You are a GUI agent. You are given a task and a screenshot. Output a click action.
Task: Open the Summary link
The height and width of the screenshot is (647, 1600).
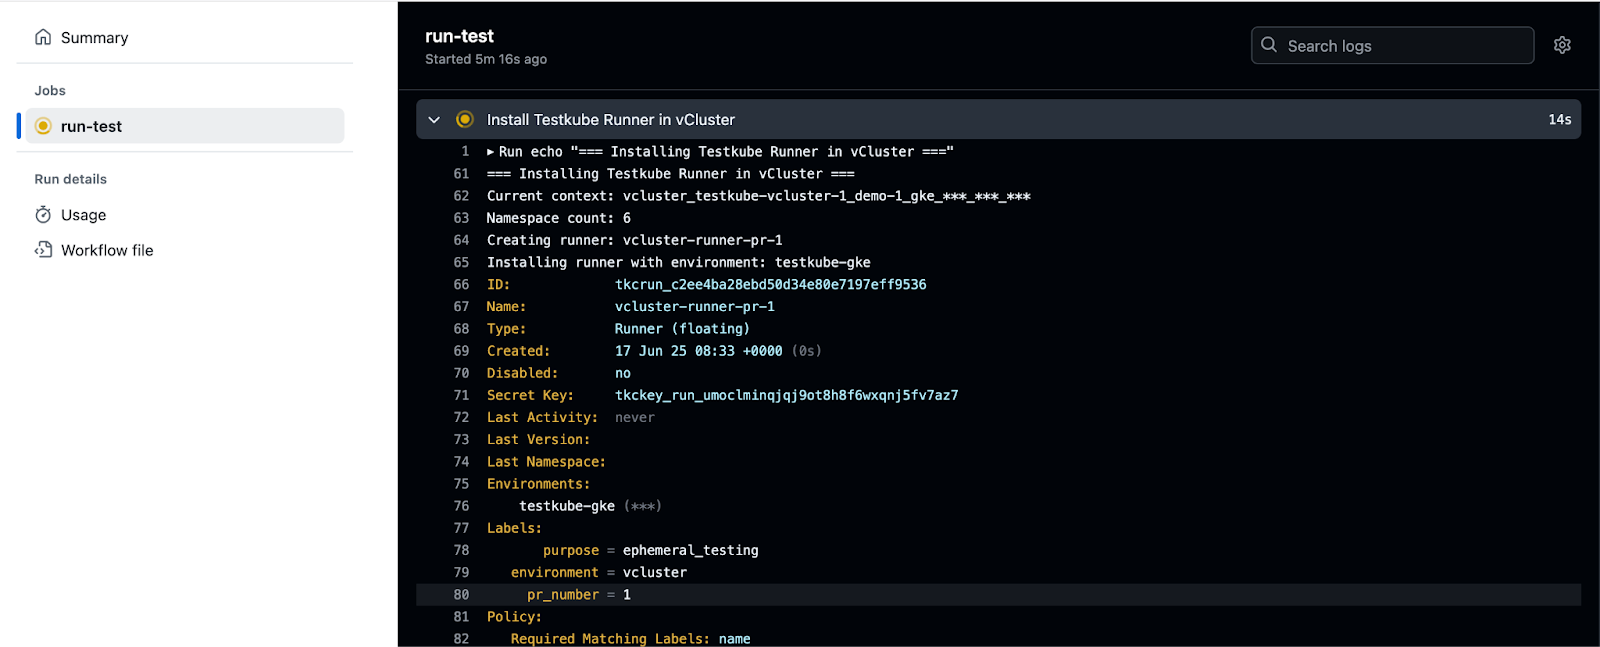pyautogui.click(x=95, y=38)
